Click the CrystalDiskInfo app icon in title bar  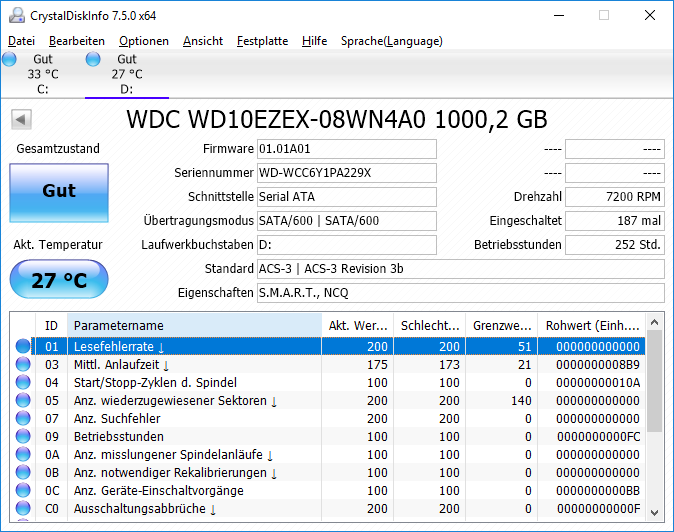pos(17,15)
